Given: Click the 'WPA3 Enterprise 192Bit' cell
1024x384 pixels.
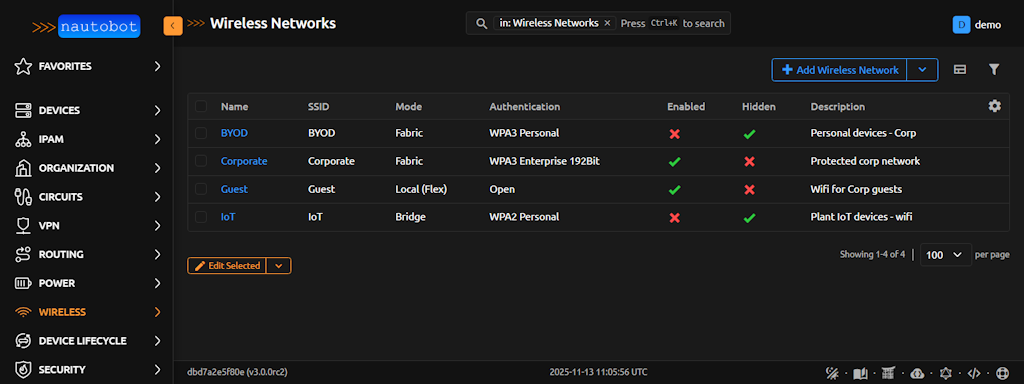Looking at the screenshot, I should coord(544,161).
